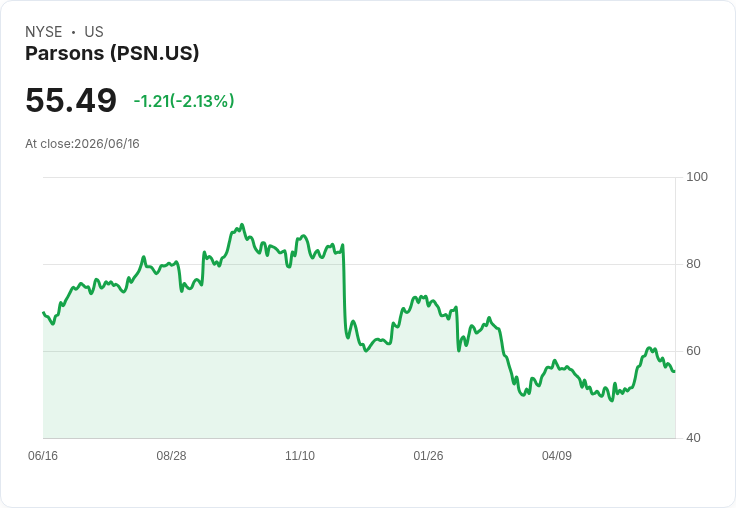Click the 06/16 x-axis date label
The image size is (736, 508).
coord(43,455)
